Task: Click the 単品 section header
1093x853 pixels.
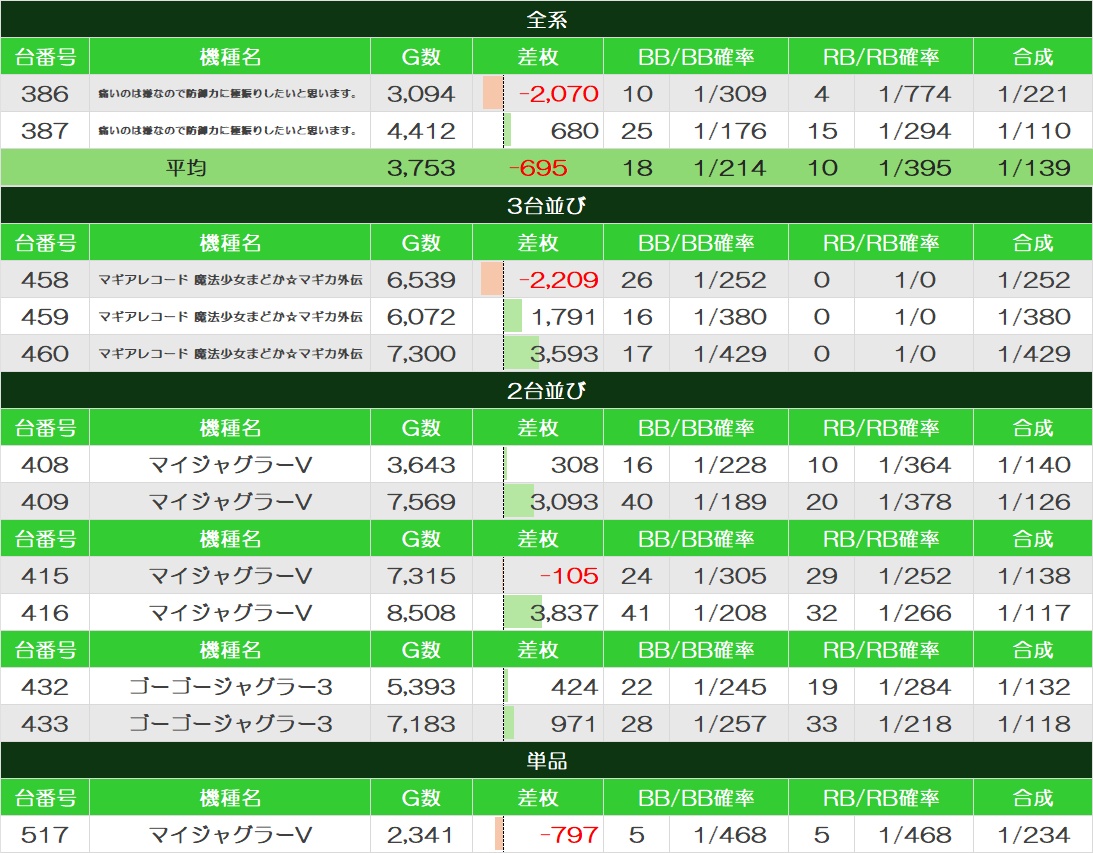Action: point(546,760)
